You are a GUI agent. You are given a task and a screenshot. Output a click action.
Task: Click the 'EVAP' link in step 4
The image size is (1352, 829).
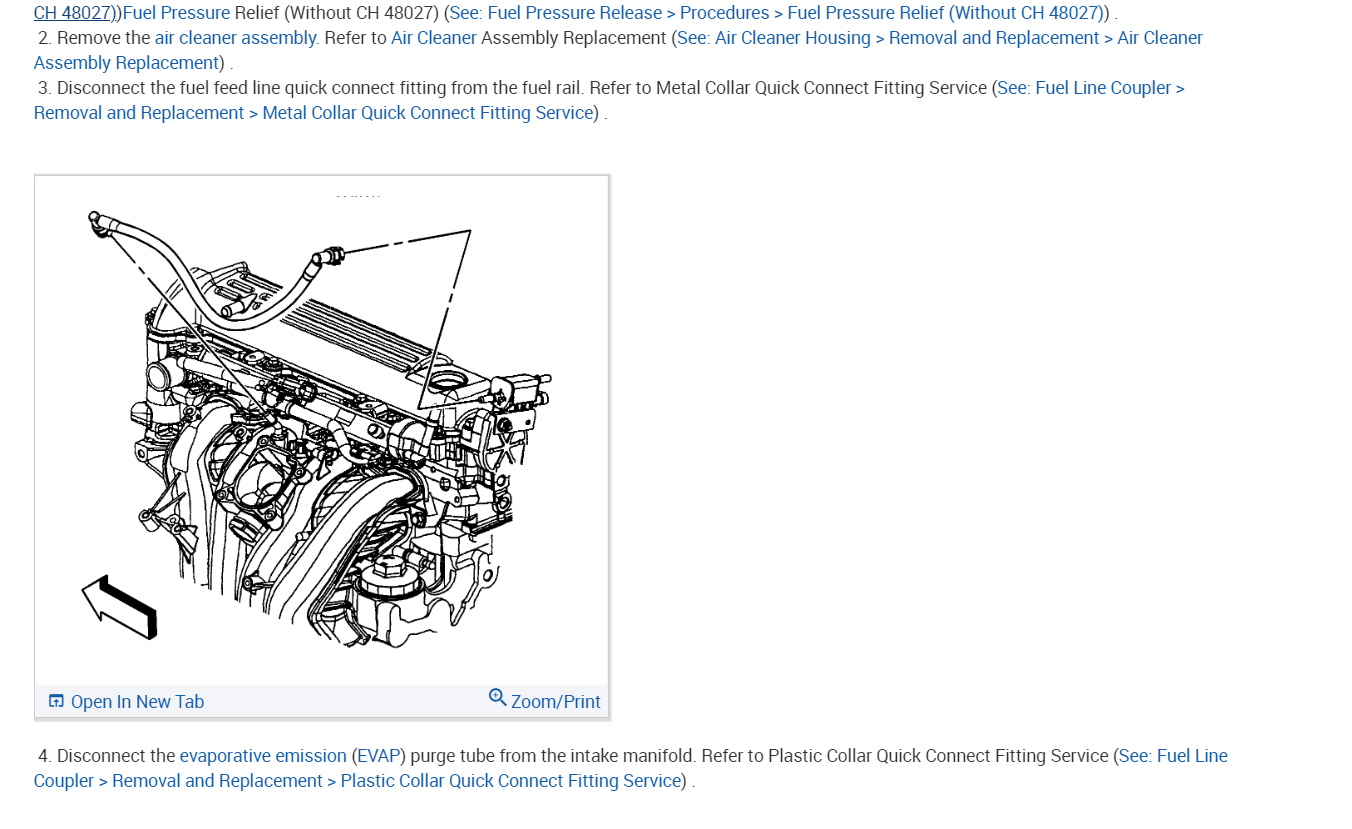(379, 756)
